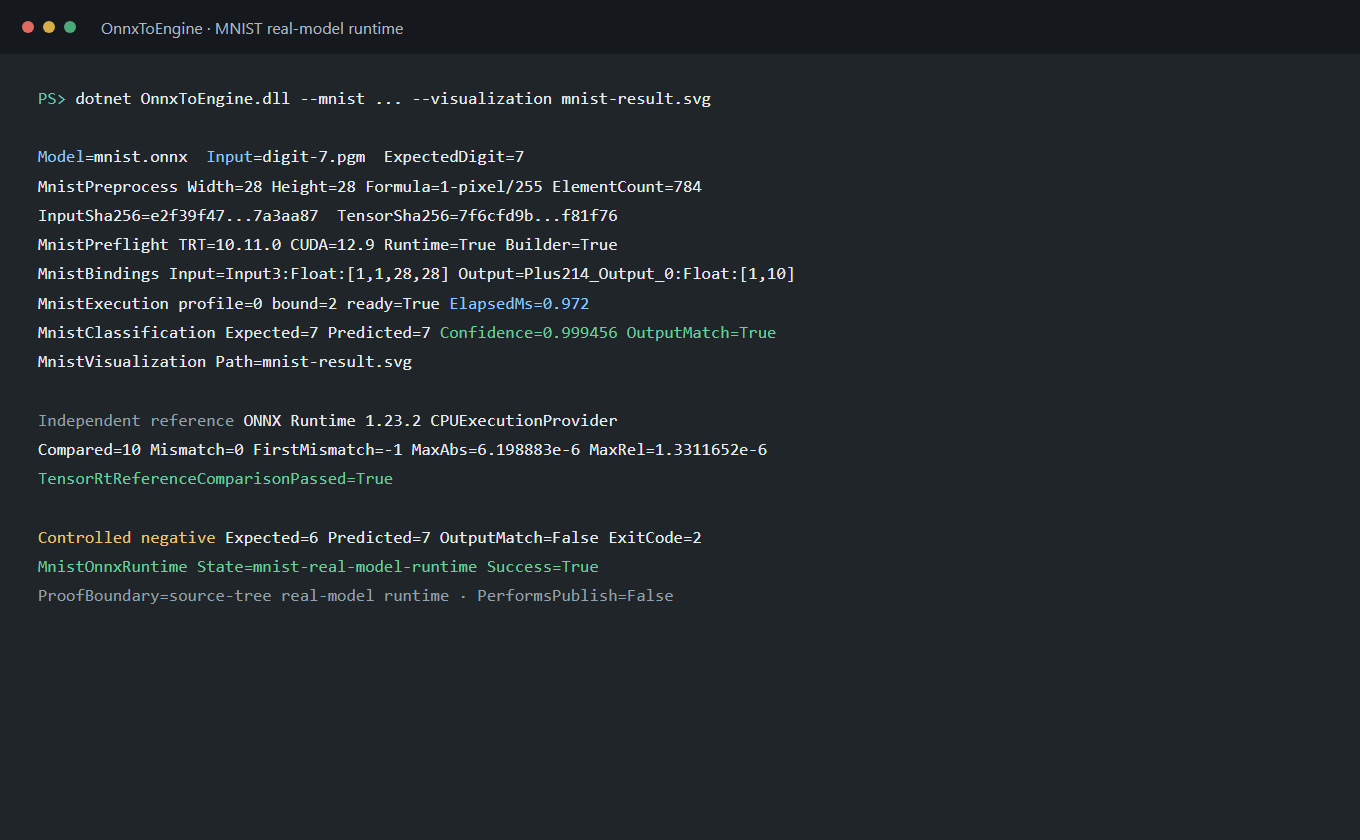Click 'TensorRtReferenceComparisonPassed=True' line

coord(215,479)
